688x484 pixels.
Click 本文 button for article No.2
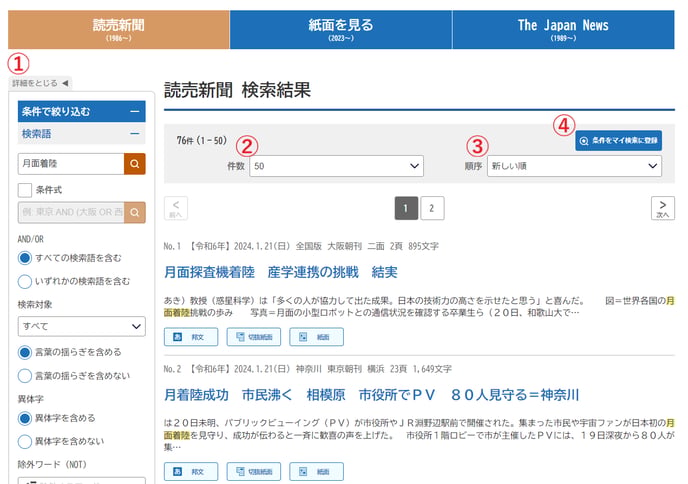[191, 472]
